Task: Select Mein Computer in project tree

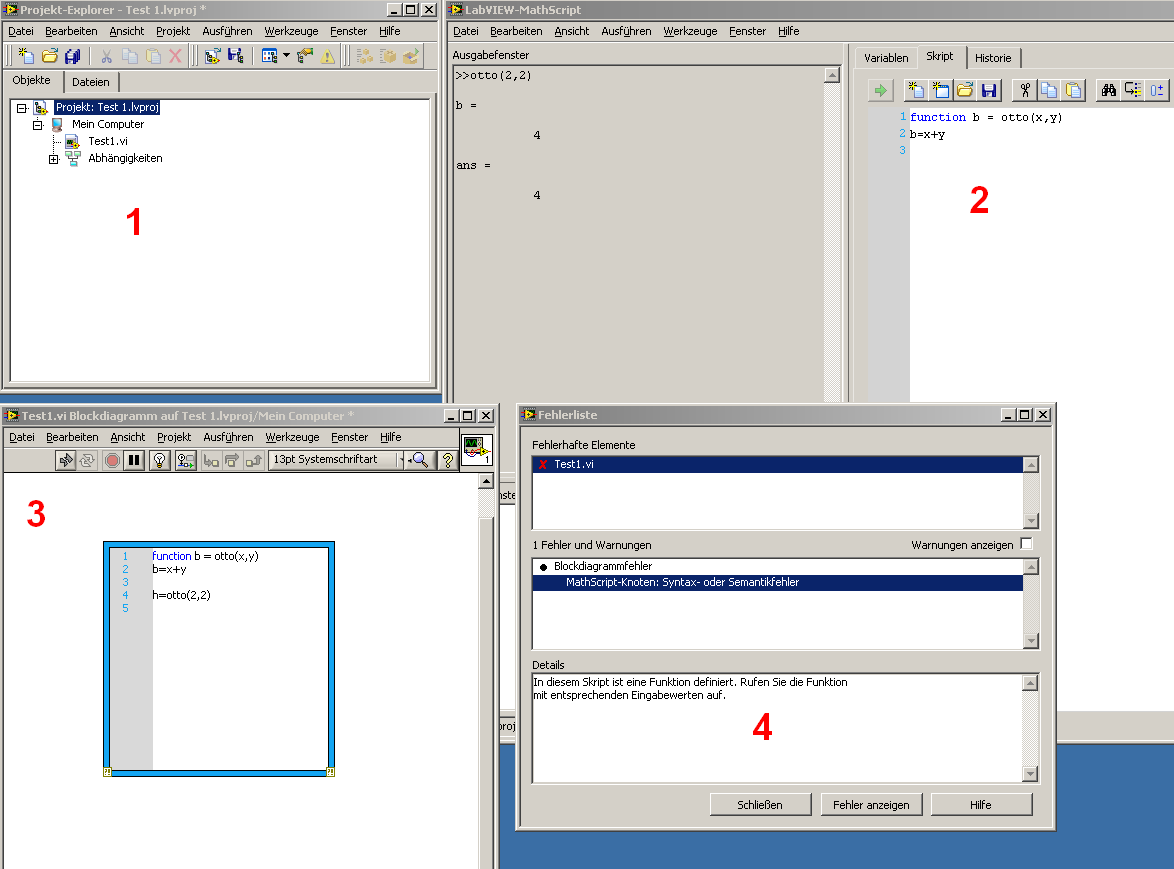Action: (108, 124)
